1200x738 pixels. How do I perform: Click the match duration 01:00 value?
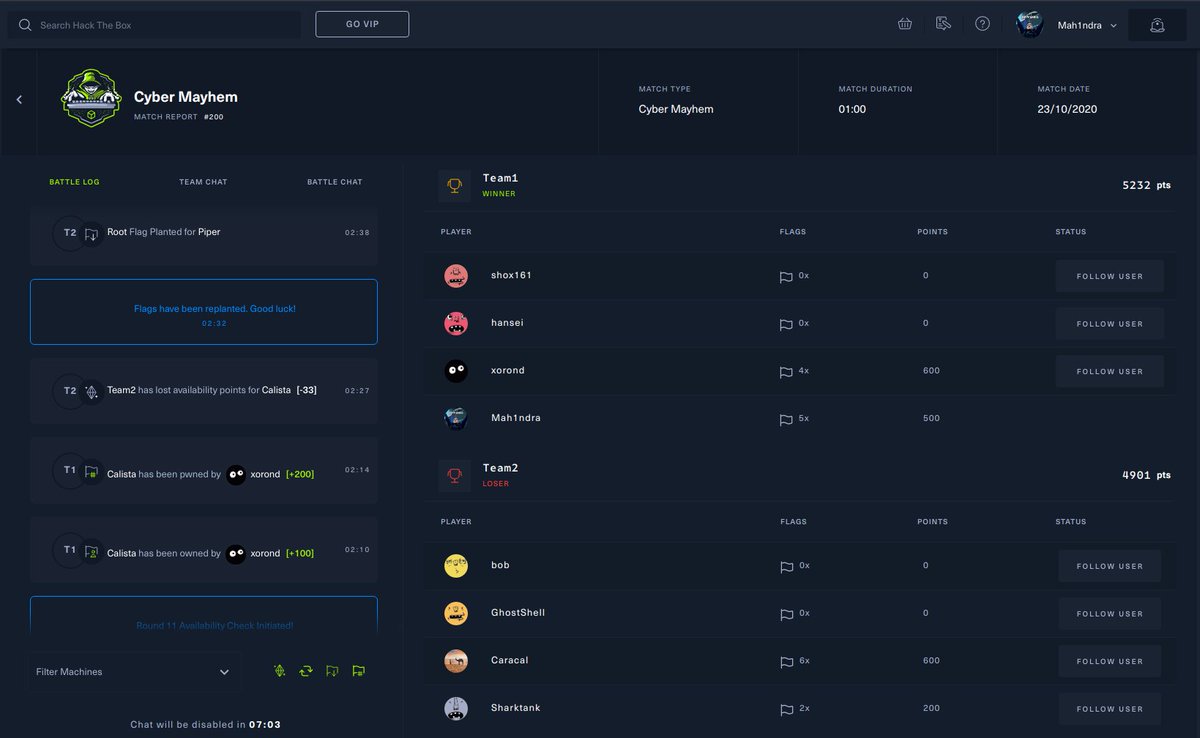(x=852, y=109)
